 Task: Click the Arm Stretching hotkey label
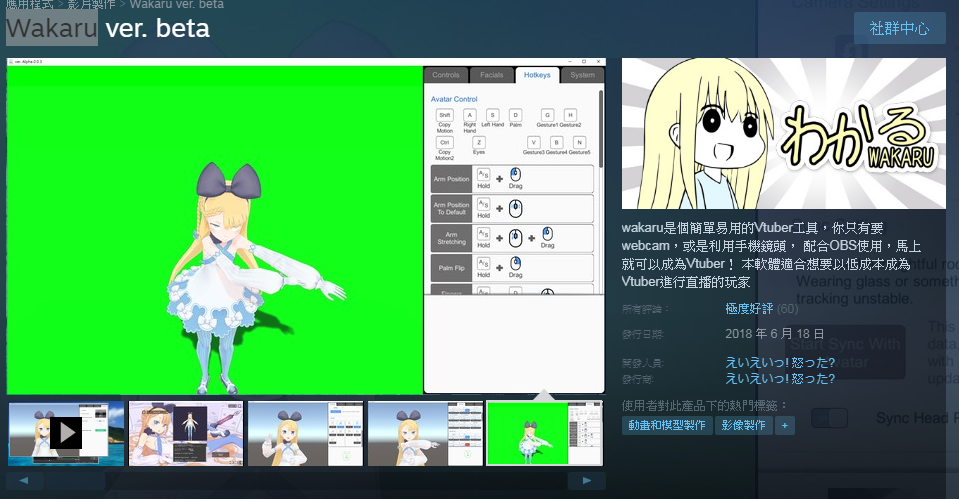pyautogui.click(x=451, y=238)
